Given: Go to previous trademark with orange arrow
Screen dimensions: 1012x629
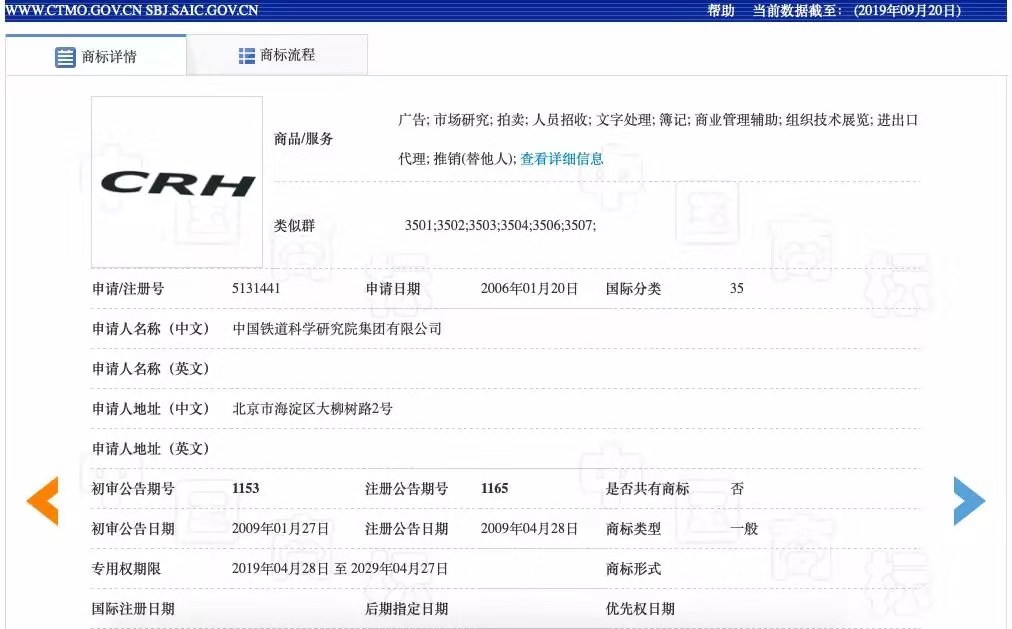Looking at the screenshot, I should [43, 501].
